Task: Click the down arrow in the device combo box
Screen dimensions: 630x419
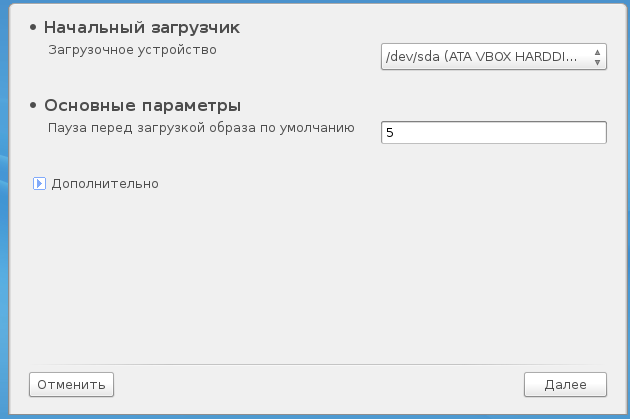Action: coord(598,62)
